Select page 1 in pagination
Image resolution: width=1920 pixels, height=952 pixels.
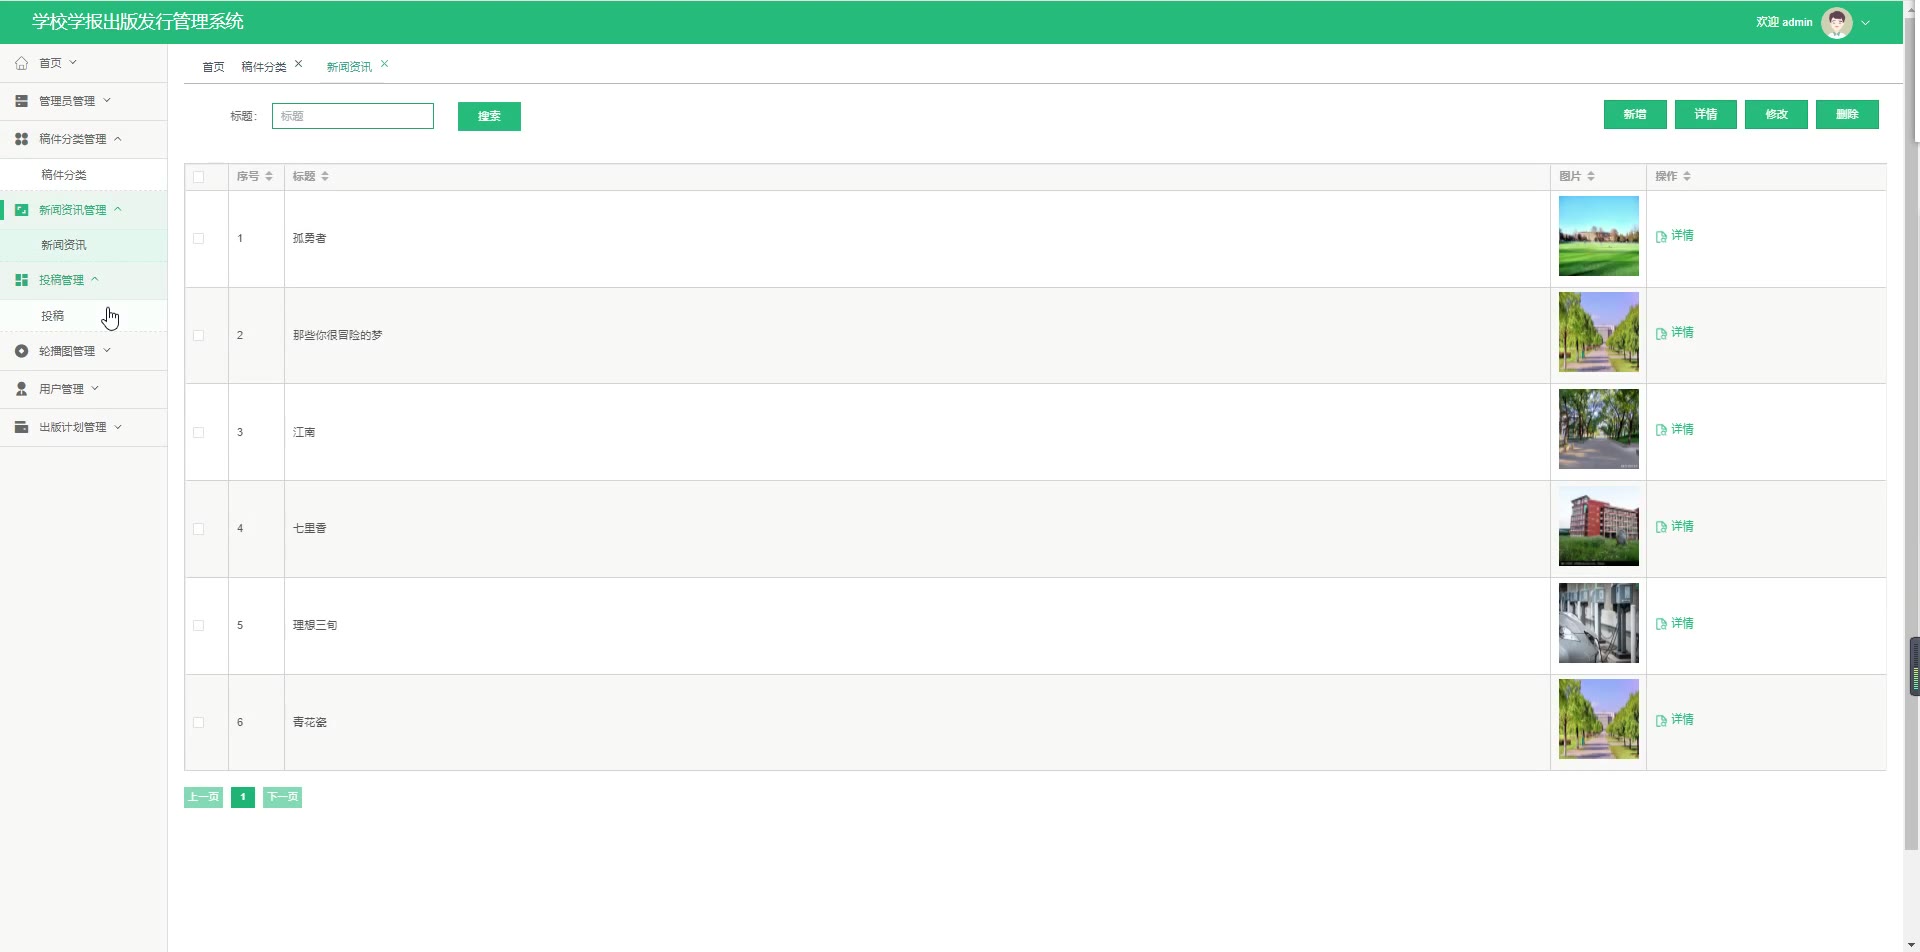tap(243, 797)
